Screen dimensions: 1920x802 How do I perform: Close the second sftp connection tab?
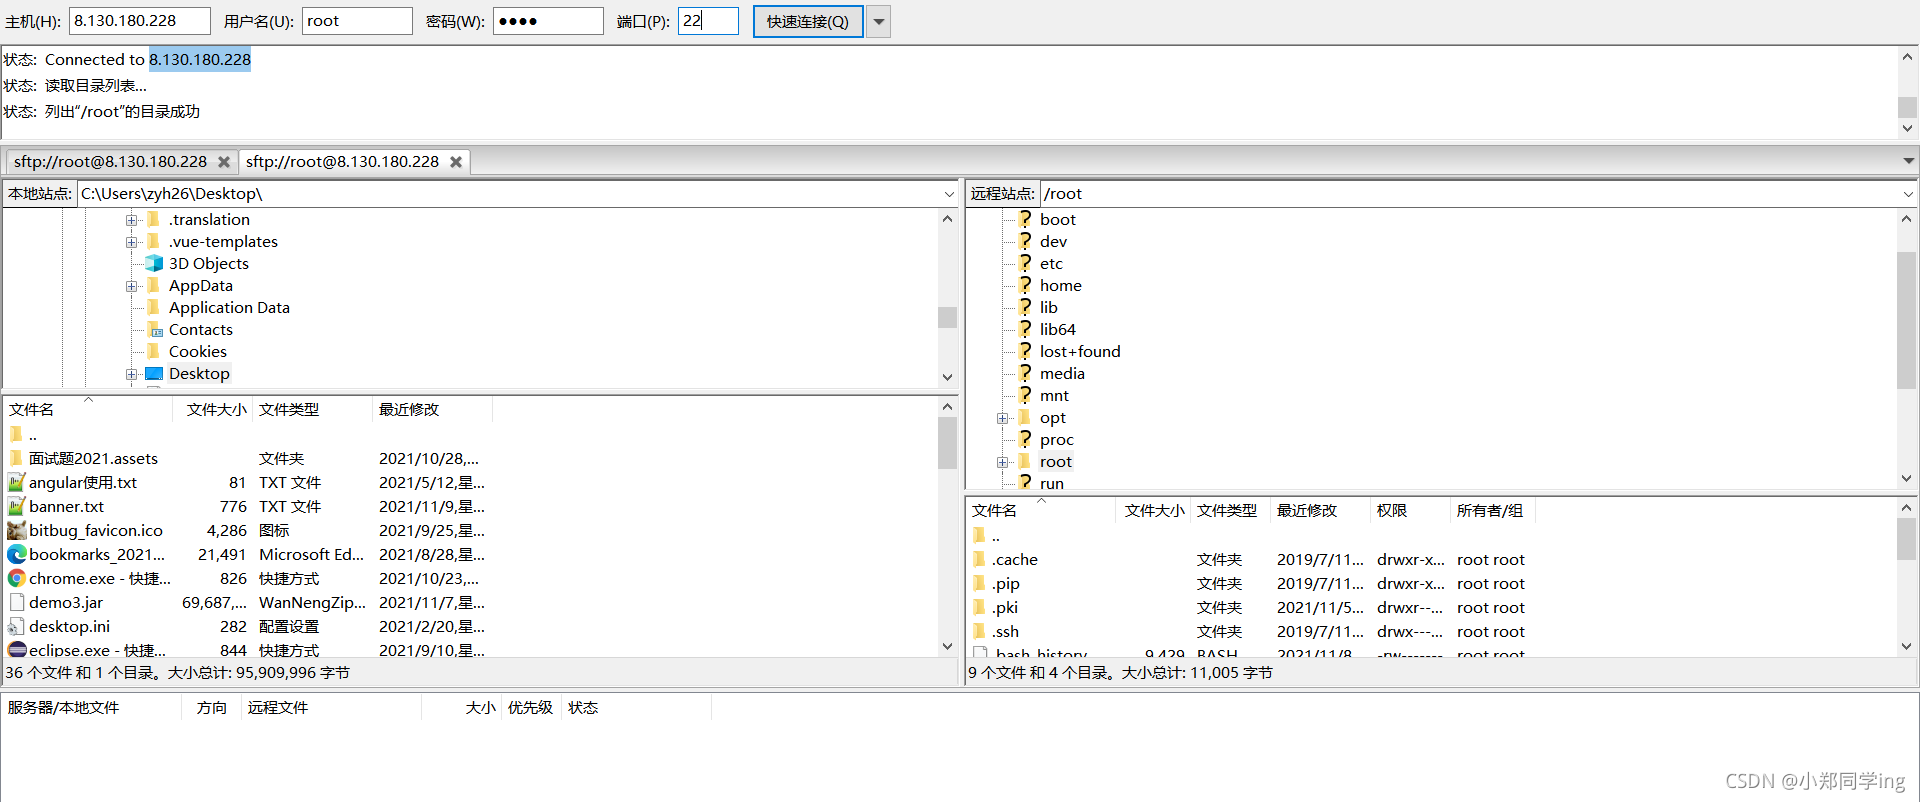[x=456, y=162]
